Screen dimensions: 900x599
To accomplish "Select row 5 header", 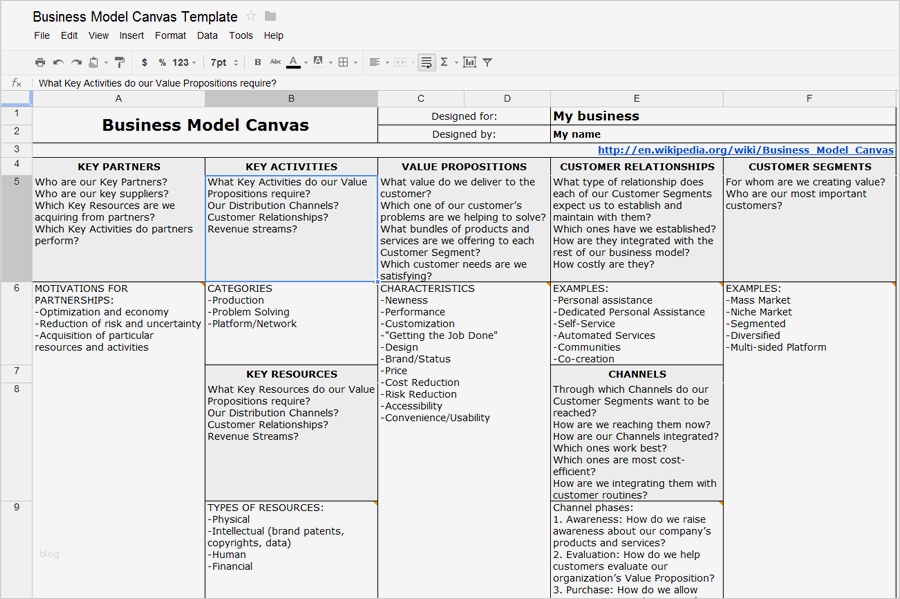I will coord(16,228).
